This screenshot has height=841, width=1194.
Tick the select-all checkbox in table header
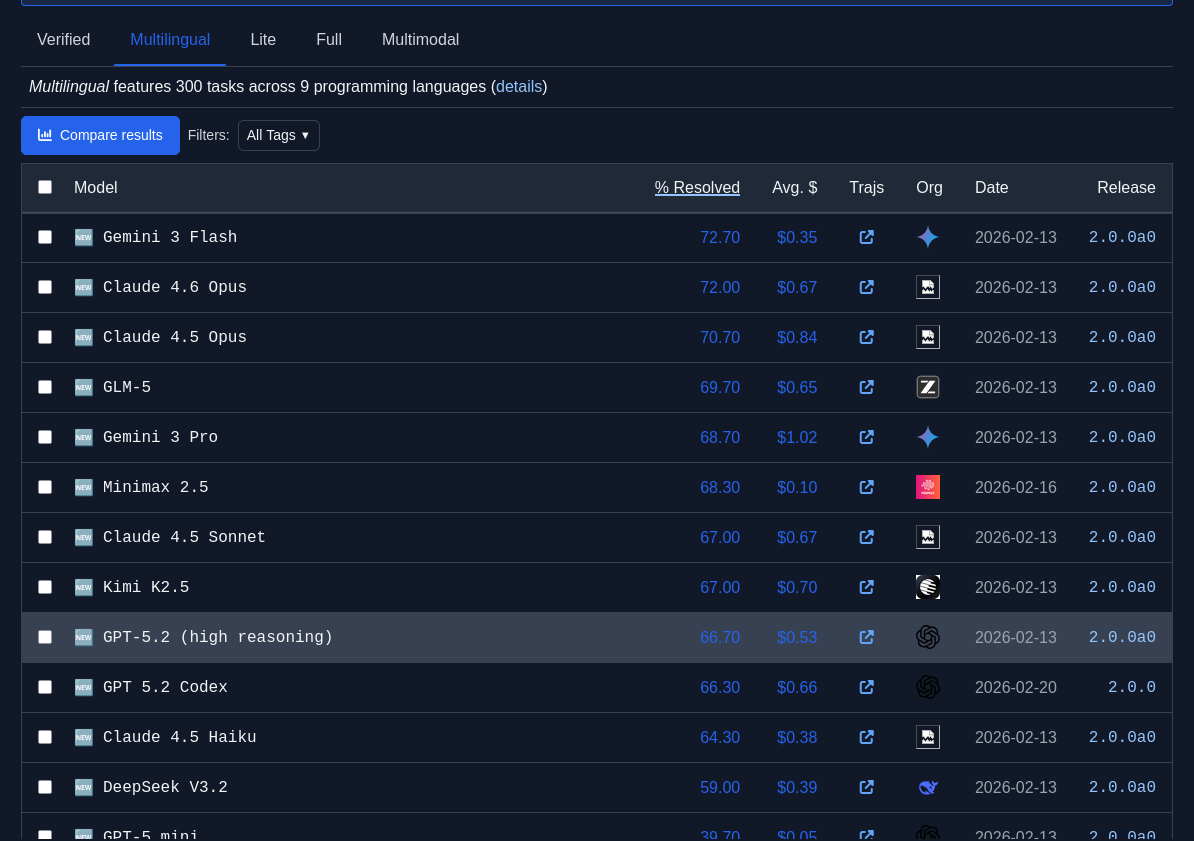click(x=45, y=188)
